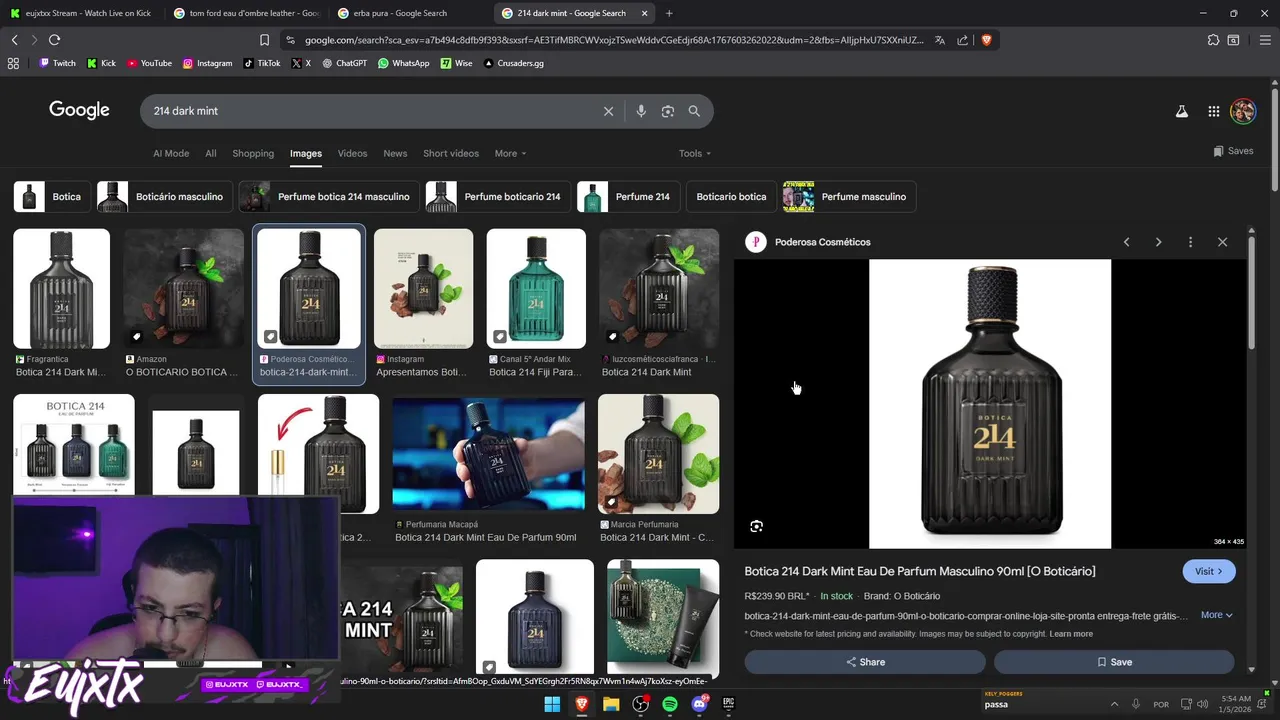Switch to the AI Mode tab

pyautogui.click(x=171, y=153)
